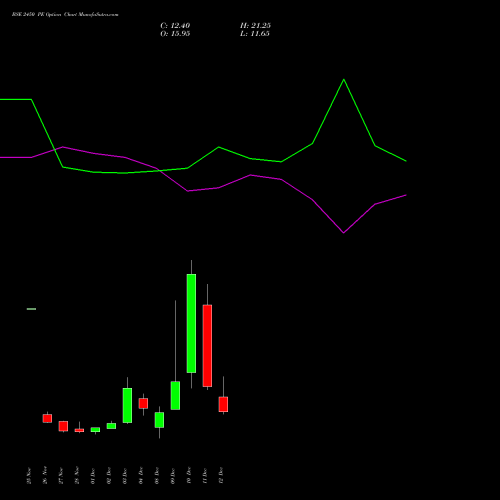
Task: Select the 12 Dec date label
Action: (x=221, y=476)
